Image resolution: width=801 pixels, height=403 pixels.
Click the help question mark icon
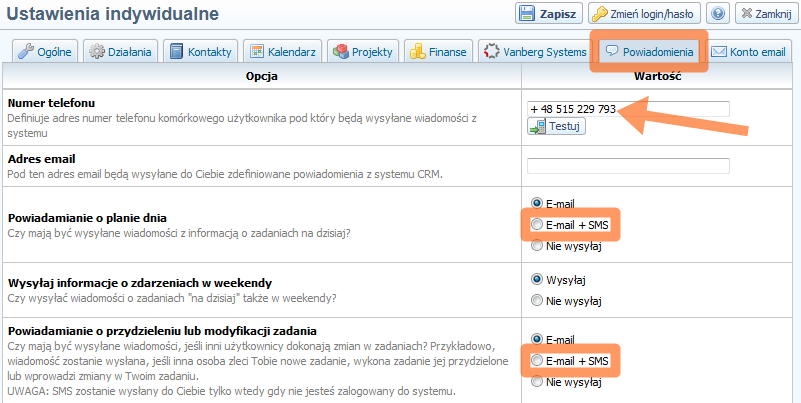(x=717, y=14)
